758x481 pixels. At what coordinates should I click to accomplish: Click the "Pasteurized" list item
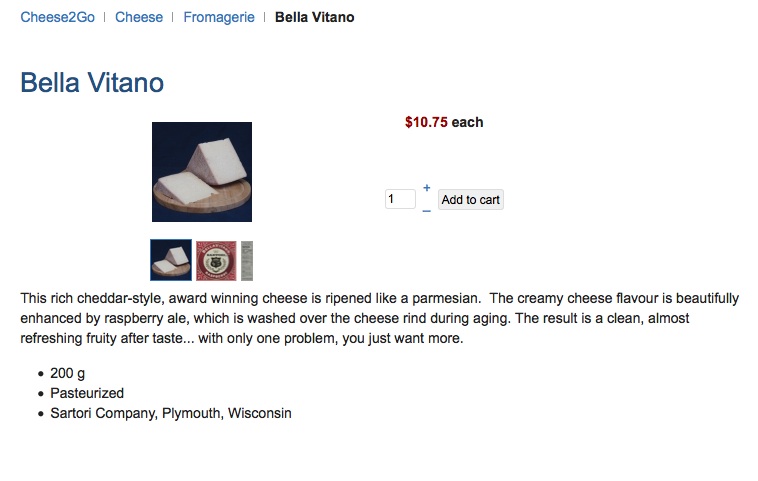(87, 393)
